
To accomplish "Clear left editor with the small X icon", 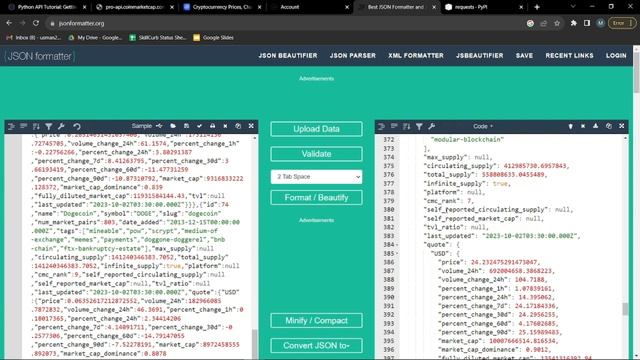I will [225, 126].
